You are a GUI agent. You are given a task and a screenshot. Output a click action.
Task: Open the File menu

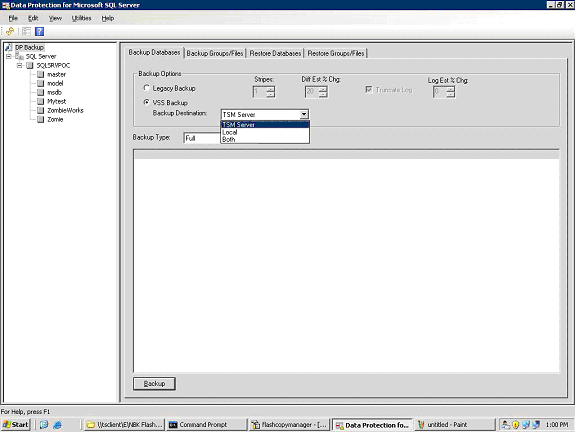[x=13, y=18]
